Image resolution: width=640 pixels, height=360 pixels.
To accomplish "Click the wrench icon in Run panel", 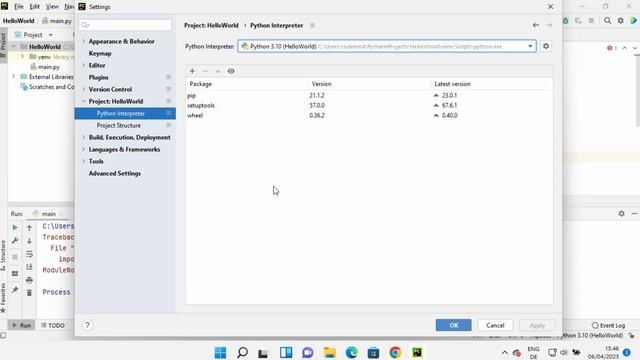I will coord(15,241).
